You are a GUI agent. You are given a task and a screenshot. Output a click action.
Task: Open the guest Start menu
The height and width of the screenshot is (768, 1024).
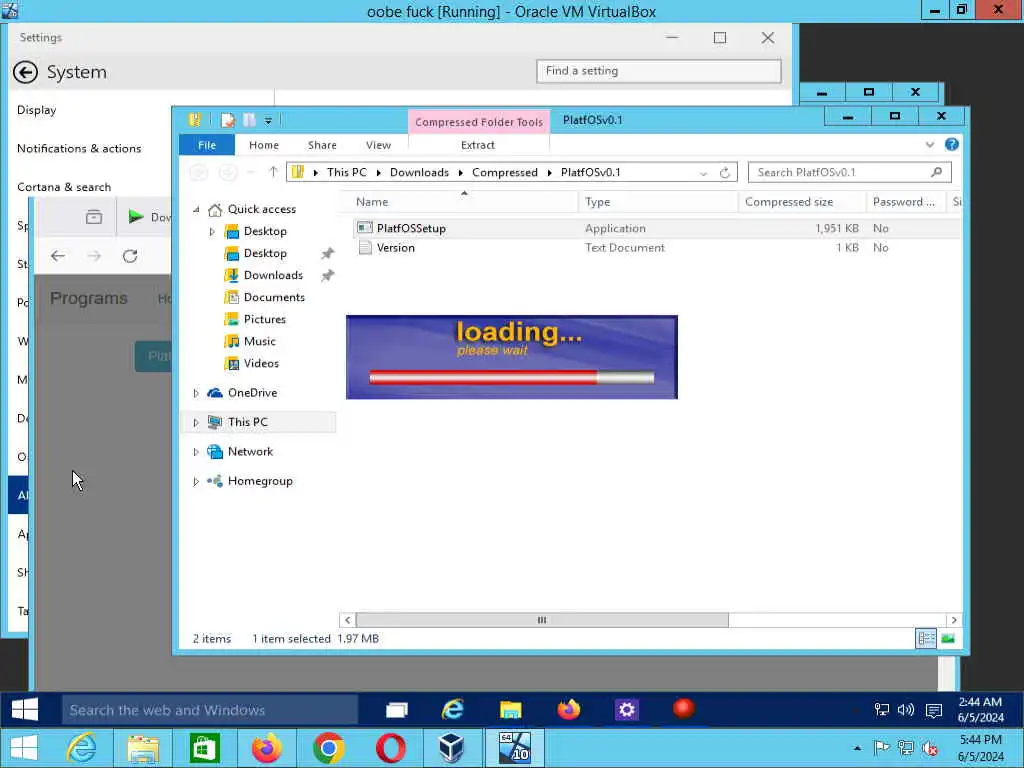coord(25,710)
